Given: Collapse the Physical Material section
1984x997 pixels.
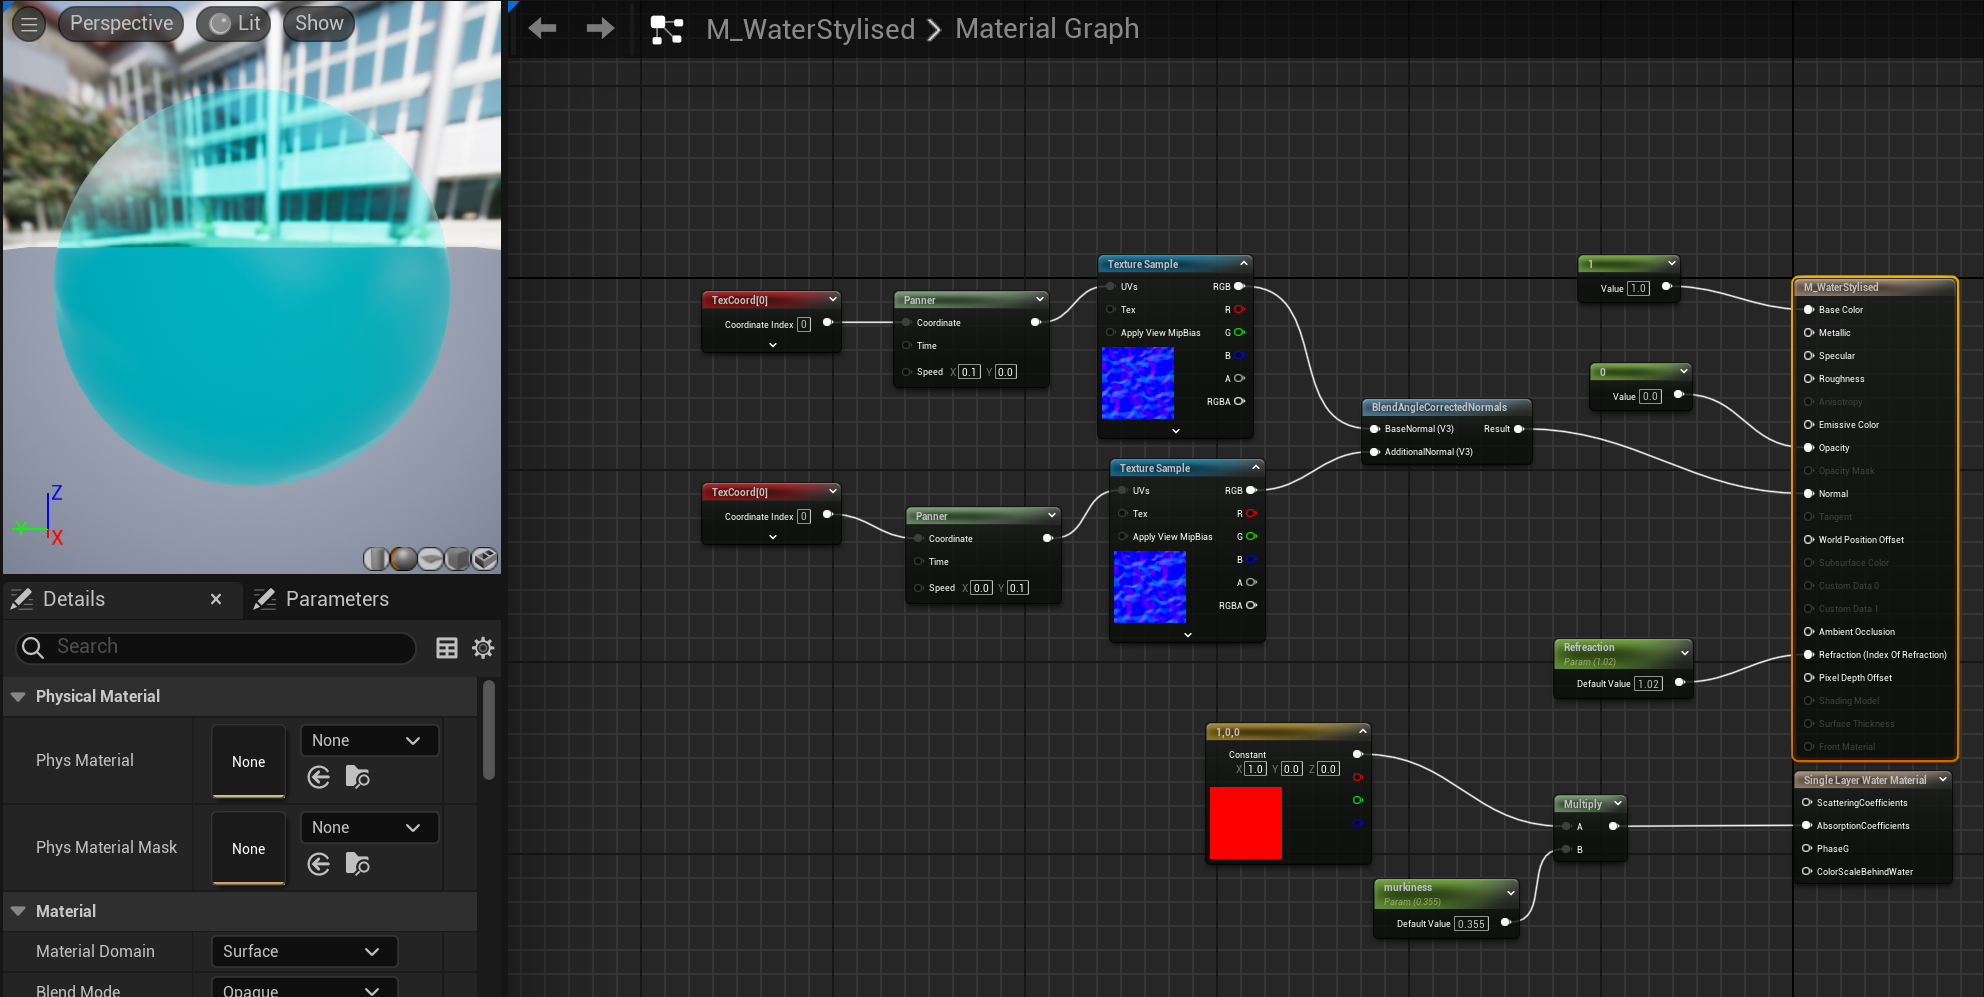Looking at the screenshot, I should (18, 696).
